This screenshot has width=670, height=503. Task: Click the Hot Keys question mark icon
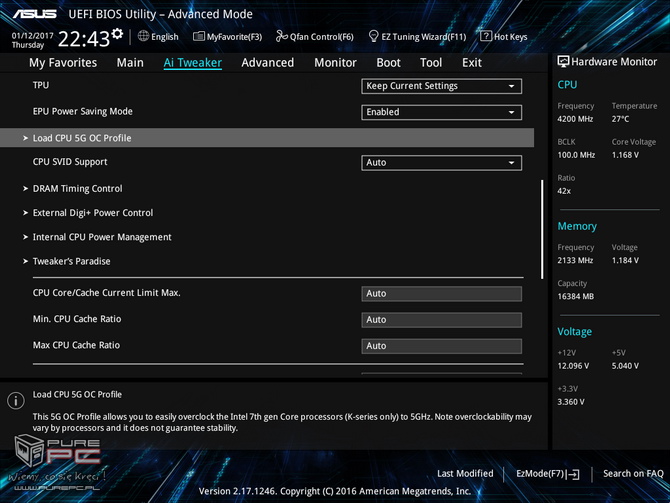486,36
